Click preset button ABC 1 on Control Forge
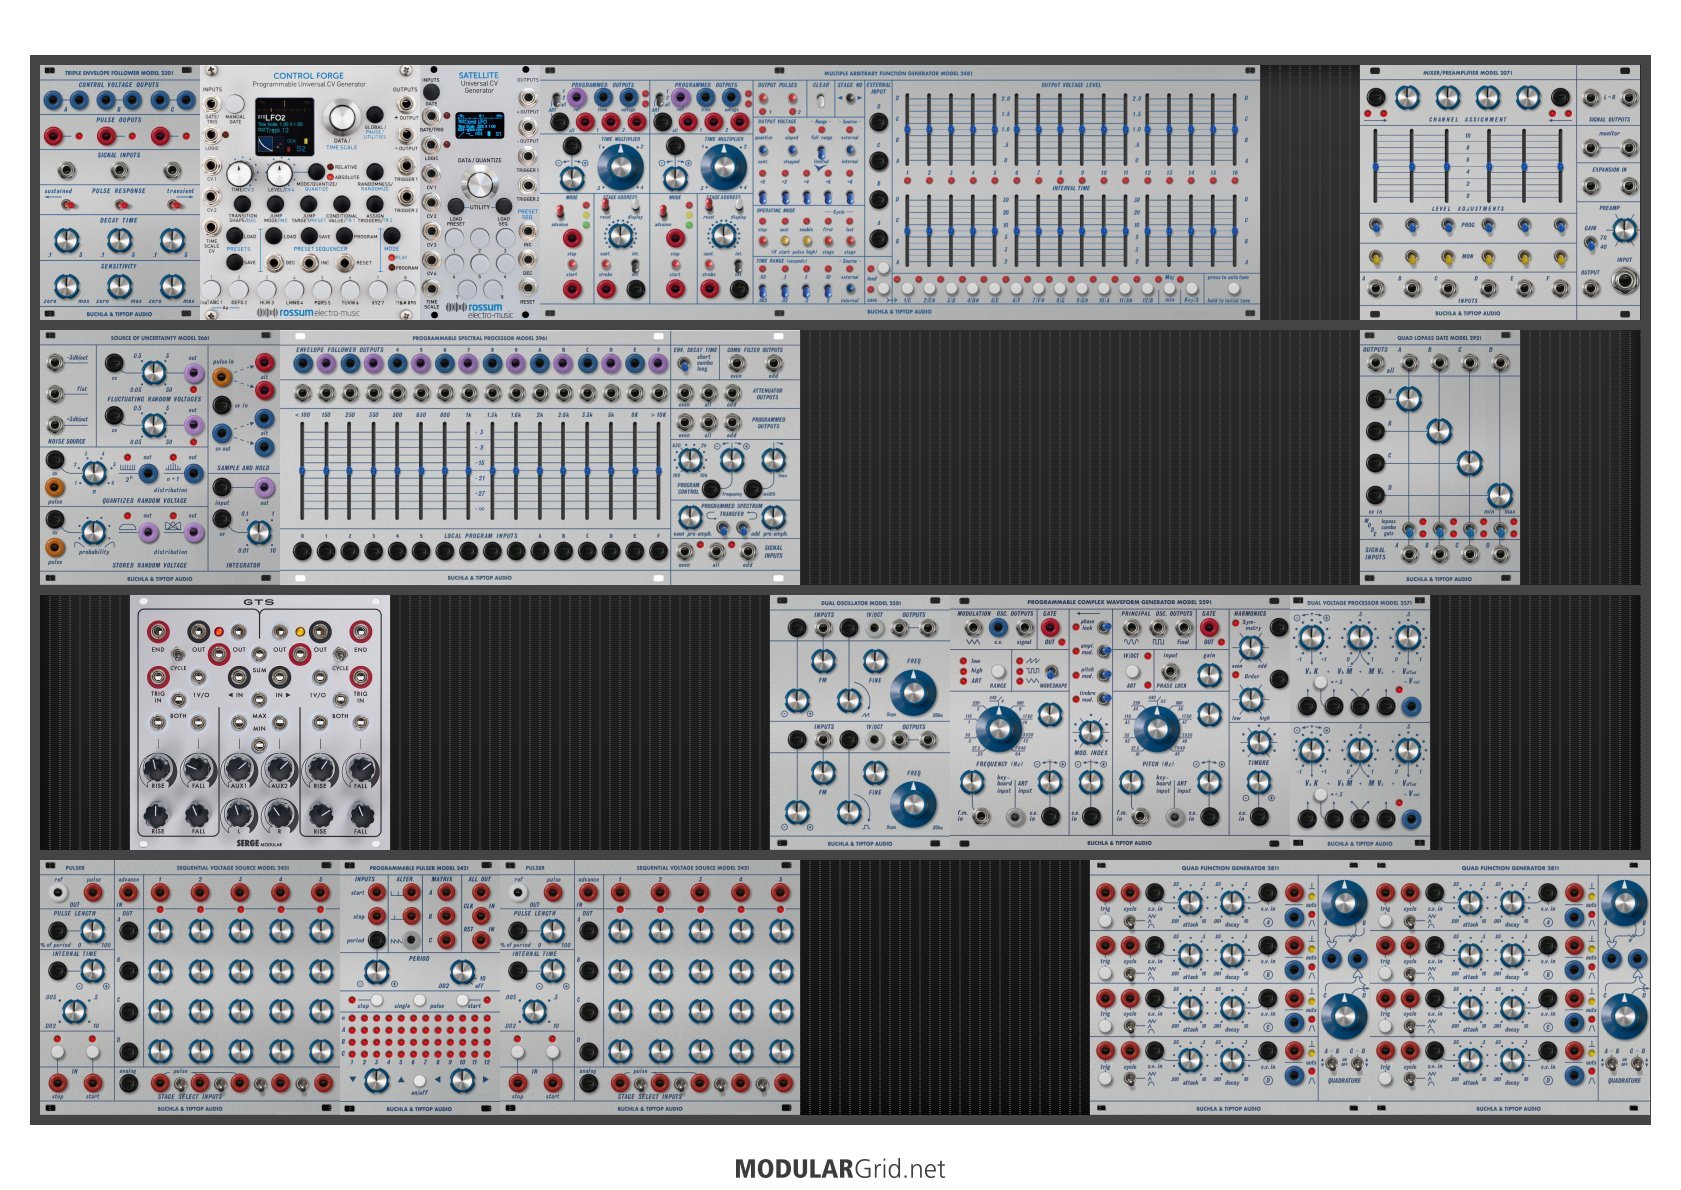Screen dimensions: 1681x1190 coord(211,289)
